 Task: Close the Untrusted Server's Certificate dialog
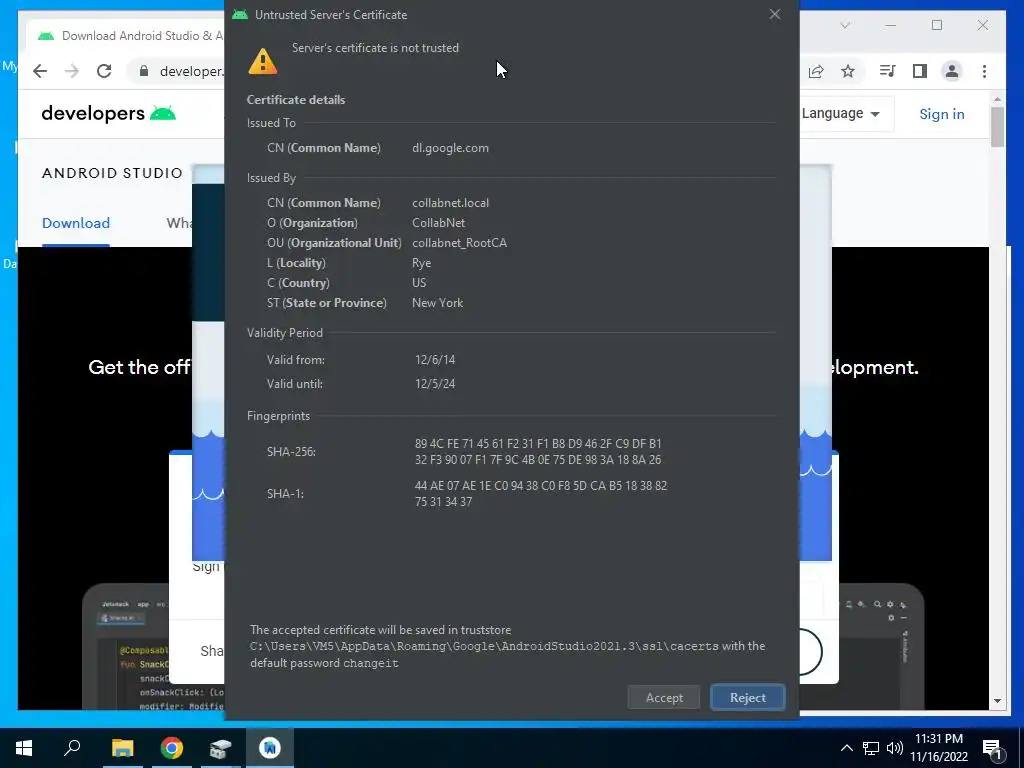coord(775,14)
